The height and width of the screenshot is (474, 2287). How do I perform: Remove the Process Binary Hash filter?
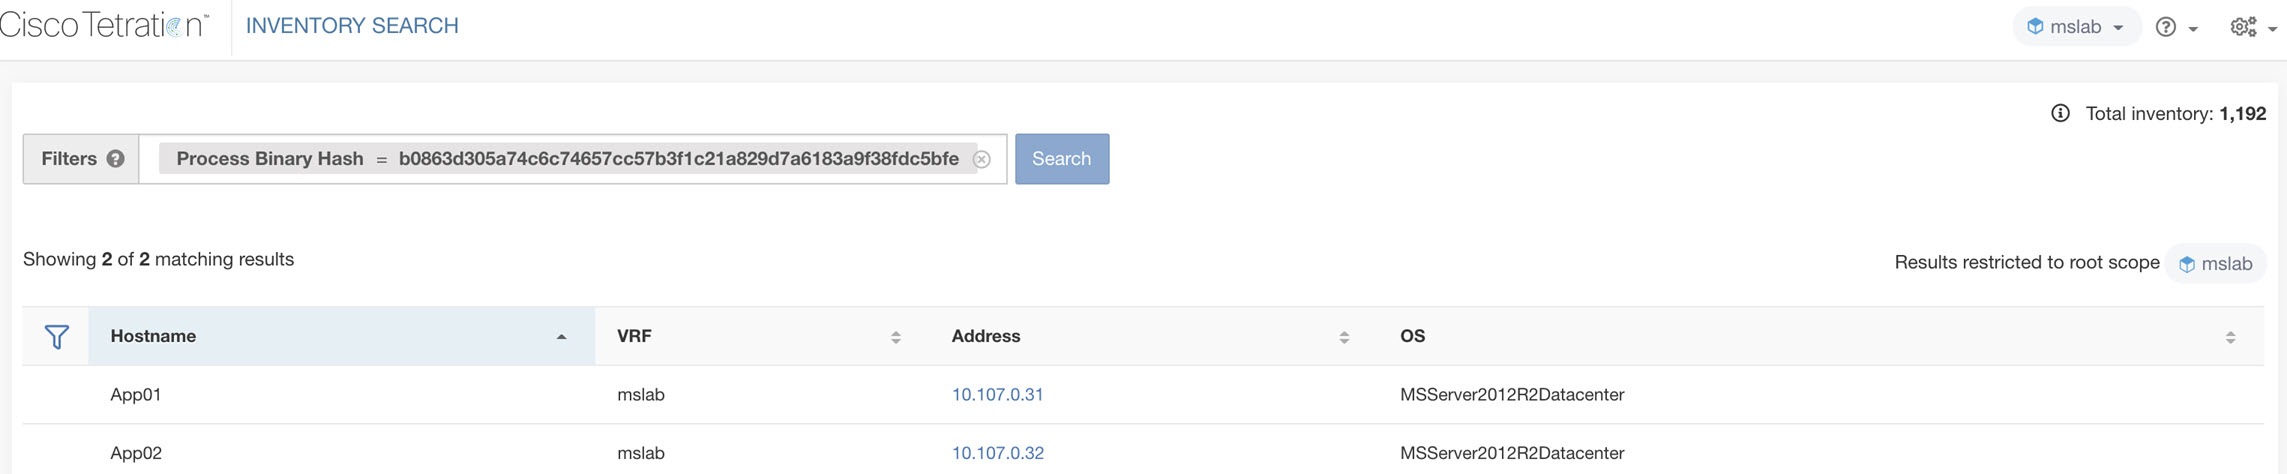[982, 159]
